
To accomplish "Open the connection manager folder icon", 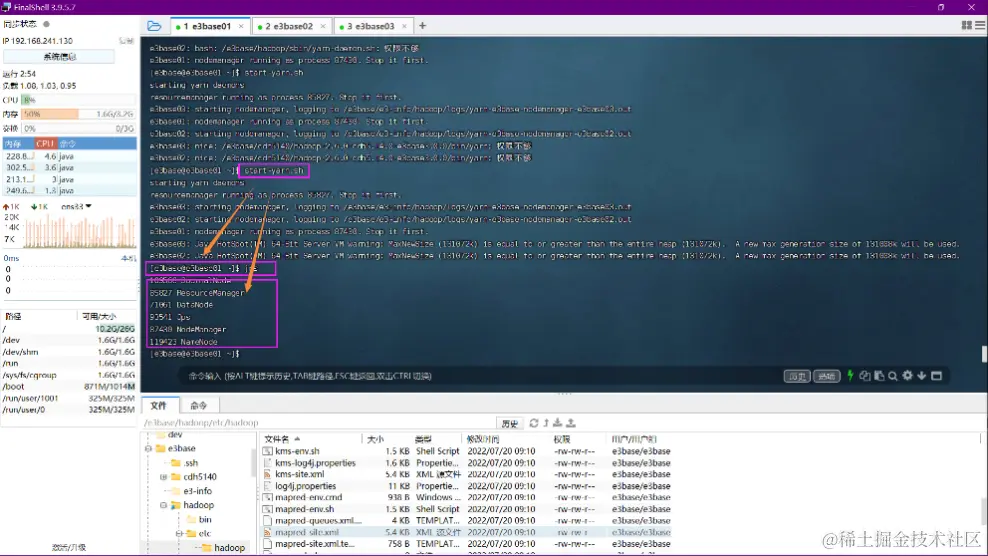I will [x=154, y=26].
